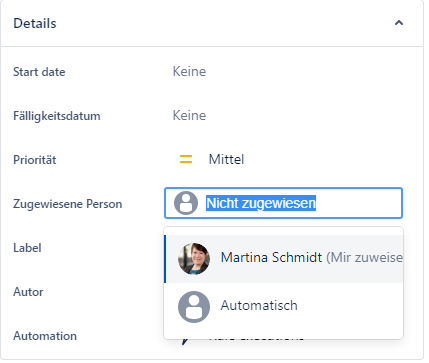The image size is (429, 363).
Task: Click the Details panel heading
Action: point(35,23)
